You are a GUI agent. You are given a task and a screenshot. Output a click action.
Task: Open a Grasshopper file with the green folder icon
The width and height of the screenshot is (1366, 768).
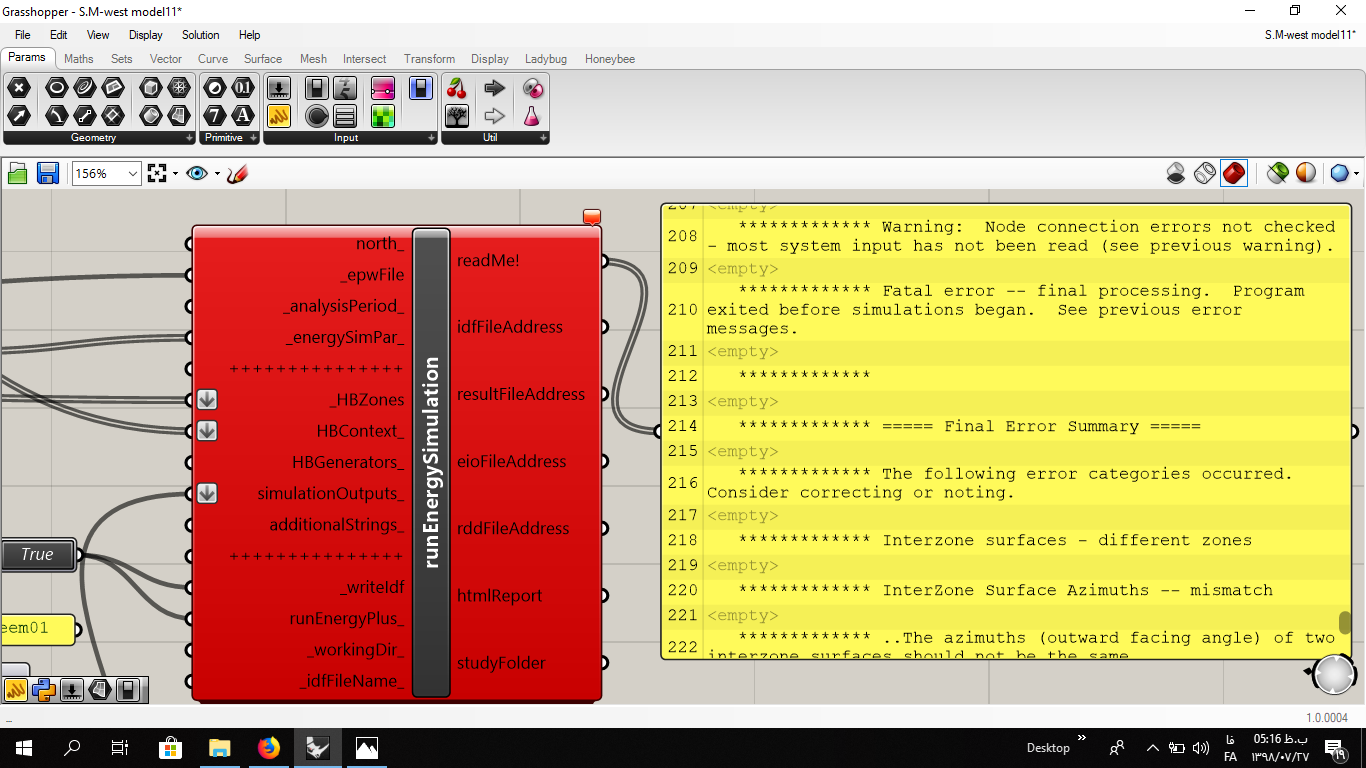(x=18, y=174)
